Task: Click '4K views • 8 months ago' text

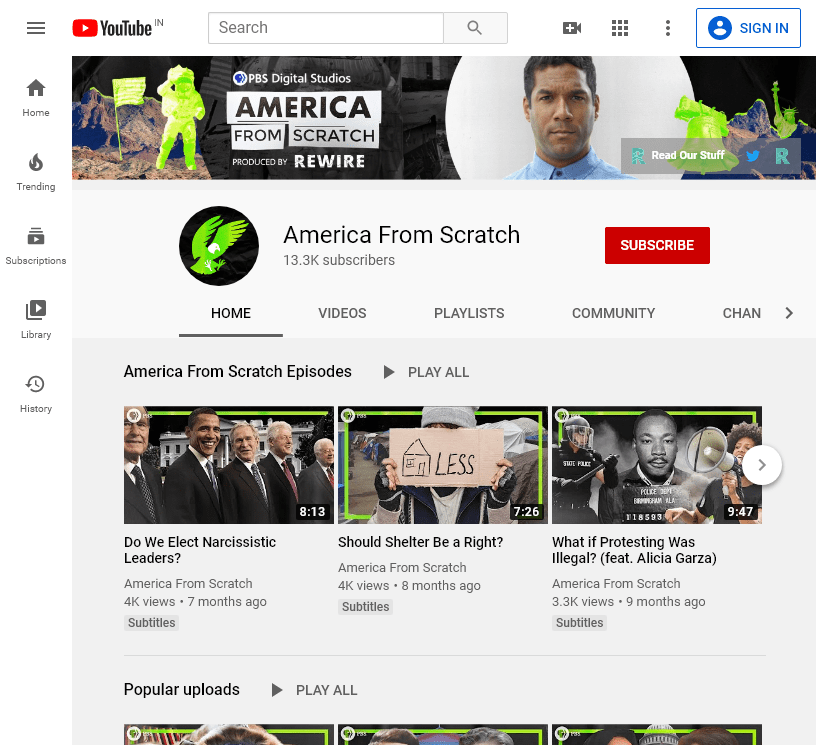Action: [409, 586]
